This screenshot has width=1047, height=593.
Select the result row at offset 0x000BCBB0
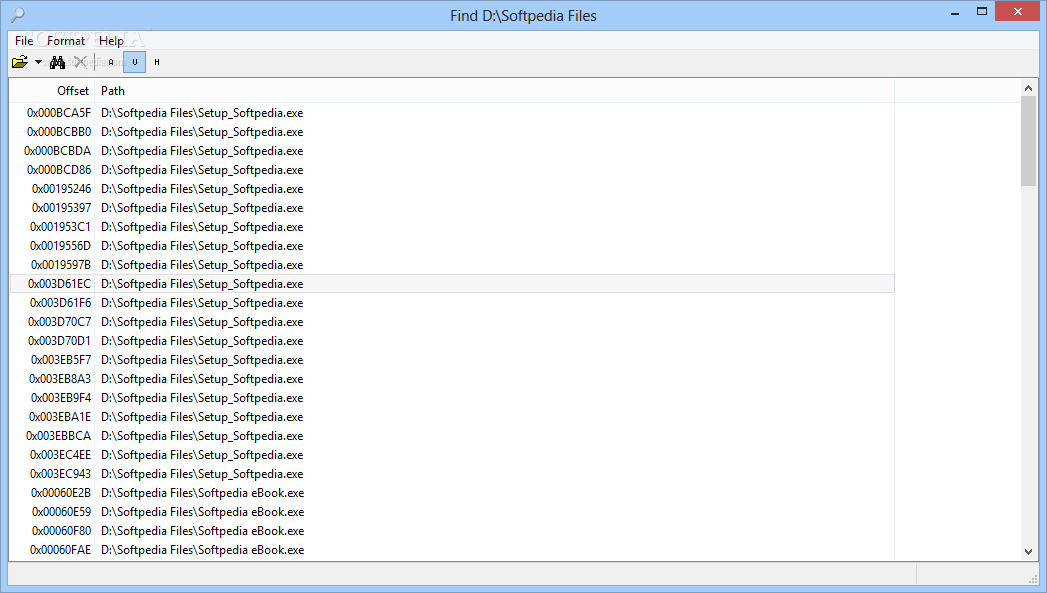click(452, 132)
